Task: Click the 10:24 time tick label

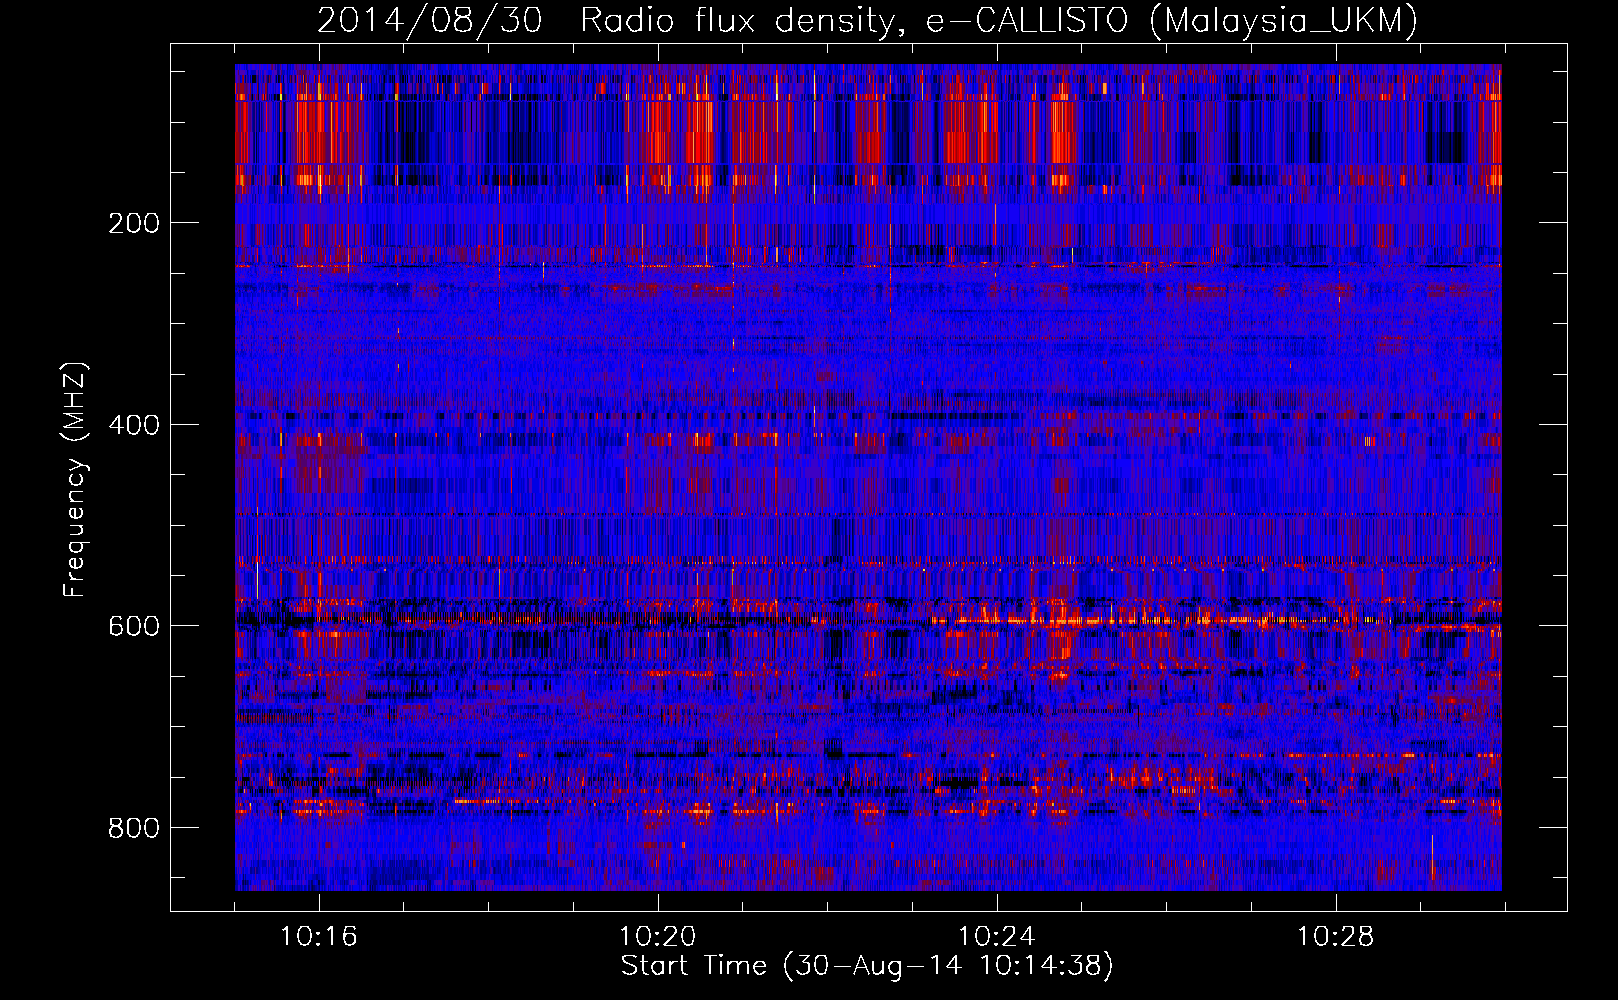Action: tap(997, 937)
